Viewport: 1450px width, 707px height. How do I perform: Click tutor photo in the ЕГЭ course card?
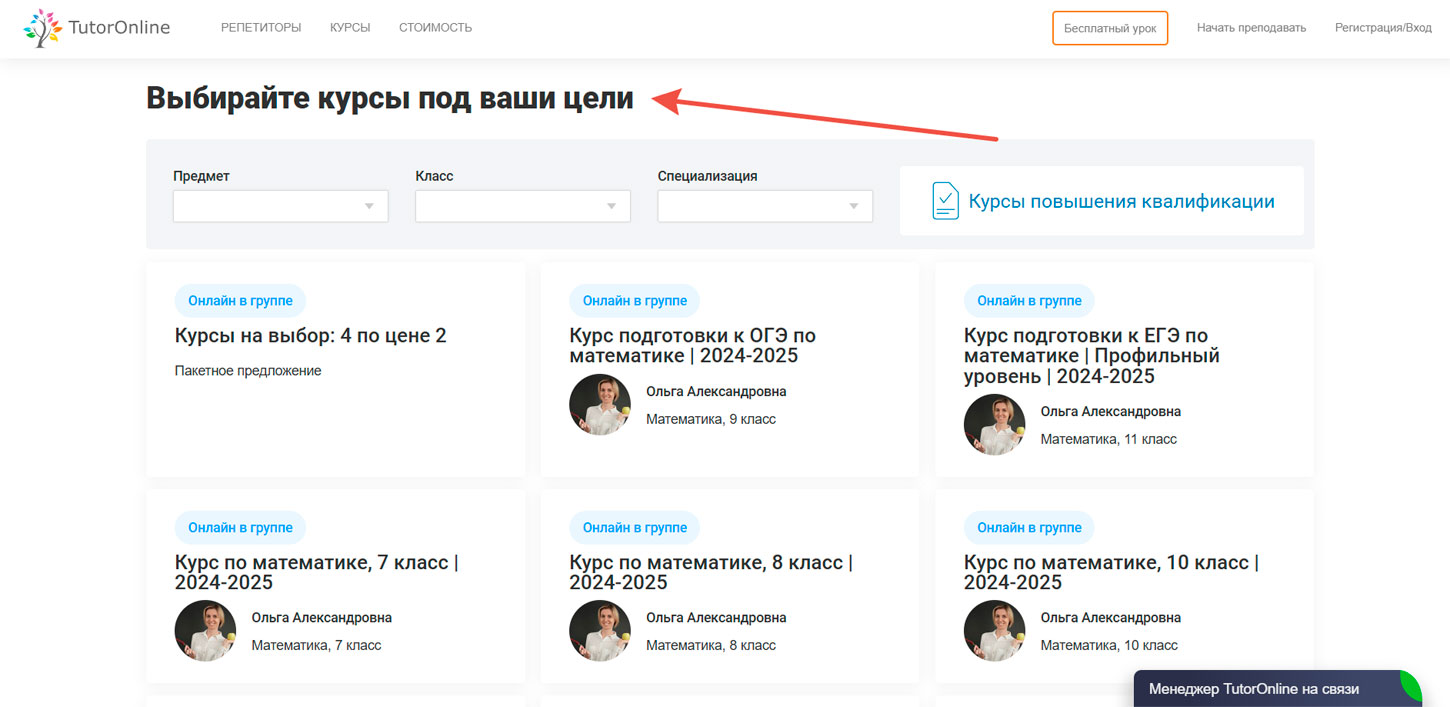994,425
